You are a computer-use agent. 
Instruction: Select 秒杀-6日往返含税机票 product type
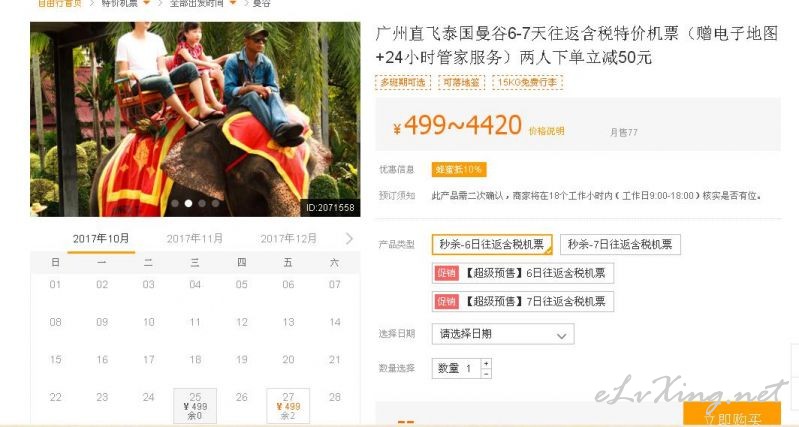492,245
